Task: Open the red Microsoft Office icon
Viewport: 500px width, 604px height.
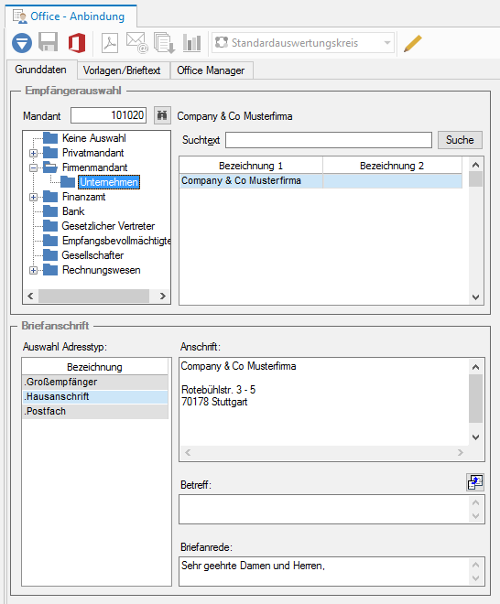Action: pyautogui.click(x=77, y=43)
